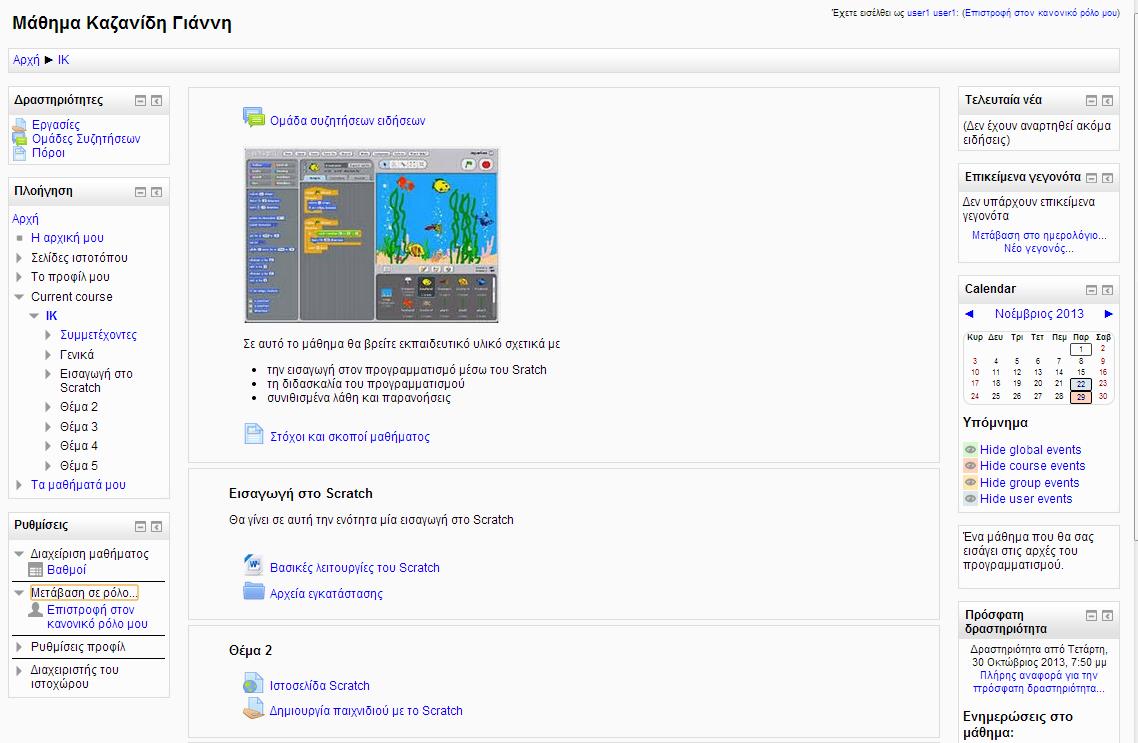The image size is (1138, 743).
Task: Click Νέο γεγονός link
Action: coord(1039,248)
